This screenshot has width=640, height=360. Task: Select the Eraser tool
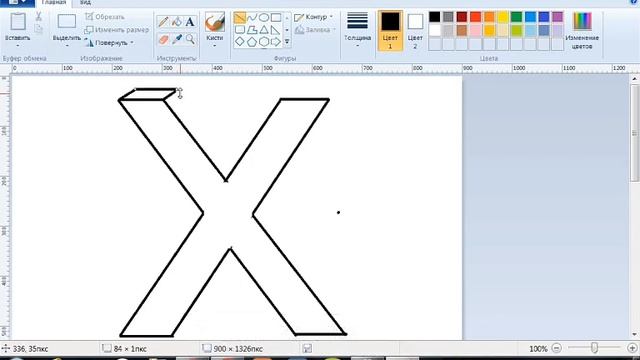[x=163, y=39]
